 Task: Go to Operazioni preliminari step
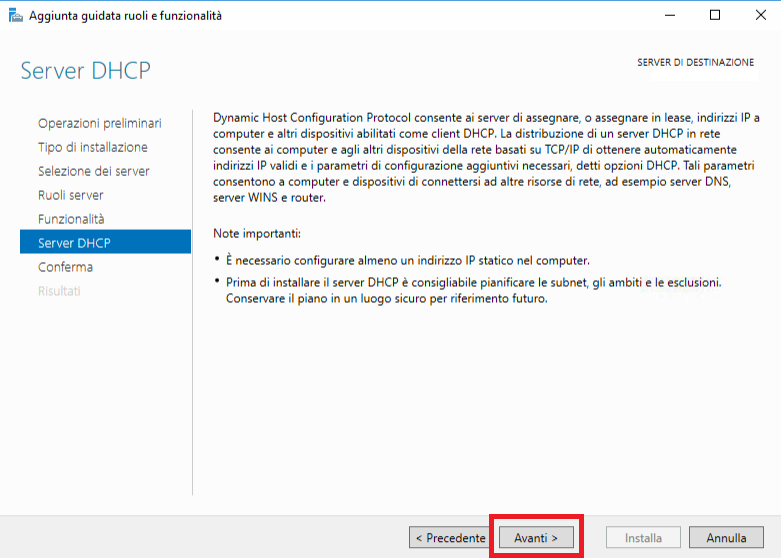(x=100, y=123)
